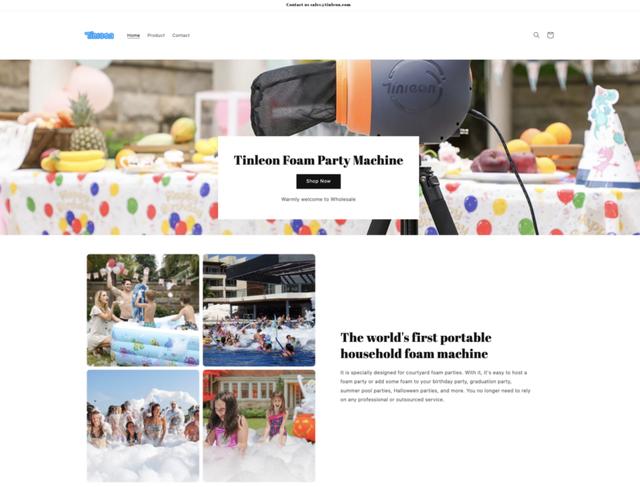Open the two girls in foam photo
Screen dimensions: 640x487
click(x=259, y=426)
